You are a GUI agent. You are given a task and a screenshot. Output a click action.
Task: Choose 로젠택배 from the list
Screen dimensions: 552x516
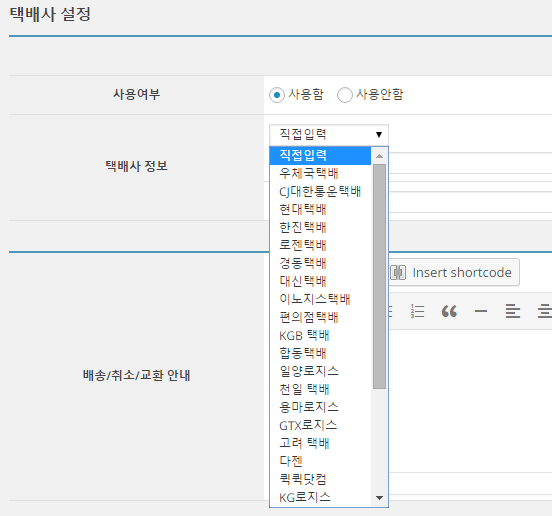tap(320, 245)
